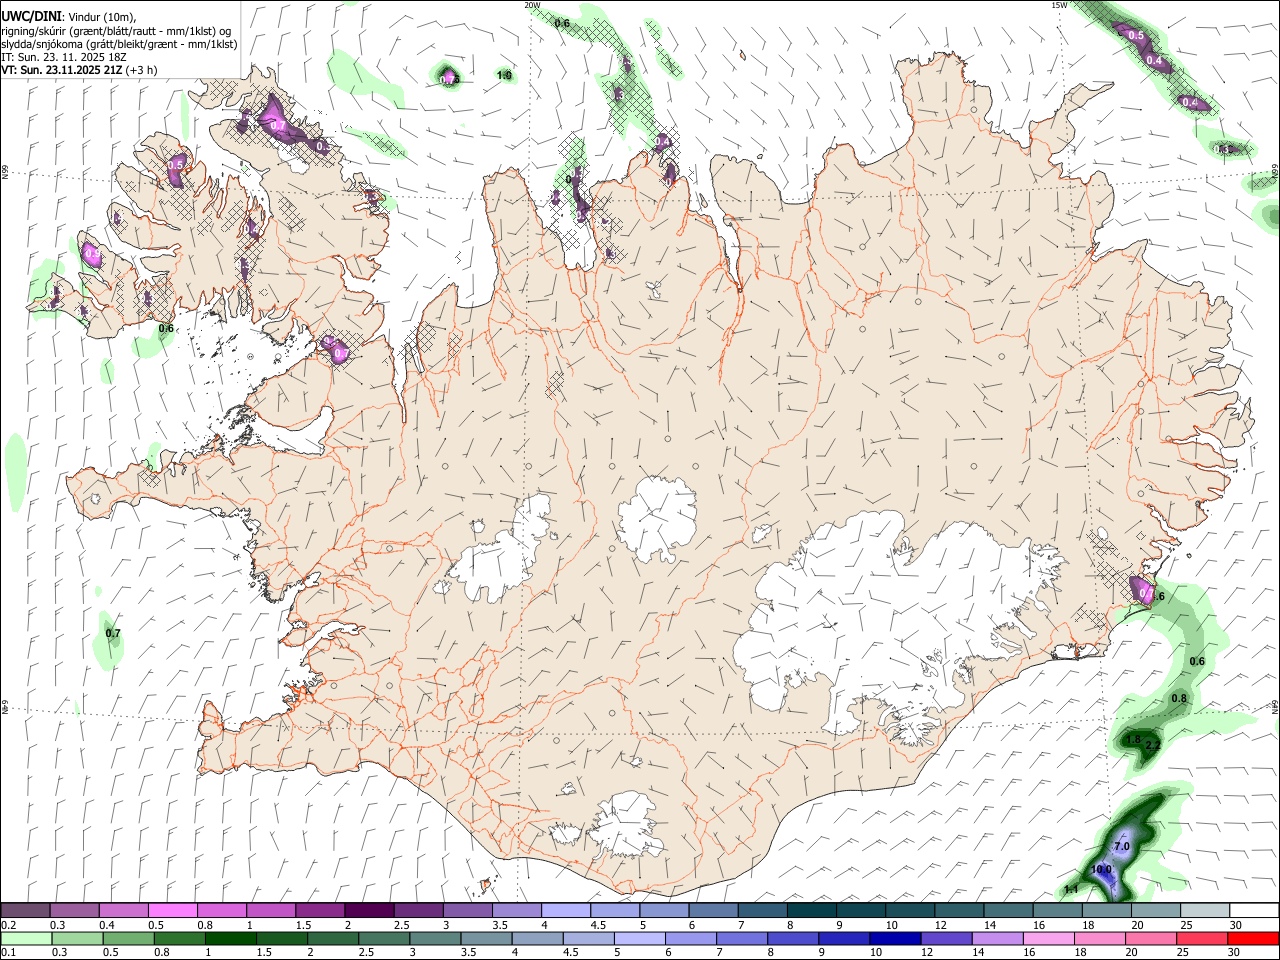Click the UWC/DINI title text
Image resolution: width=1280 pixels, height=960 pixels.
tap(31, 17)
